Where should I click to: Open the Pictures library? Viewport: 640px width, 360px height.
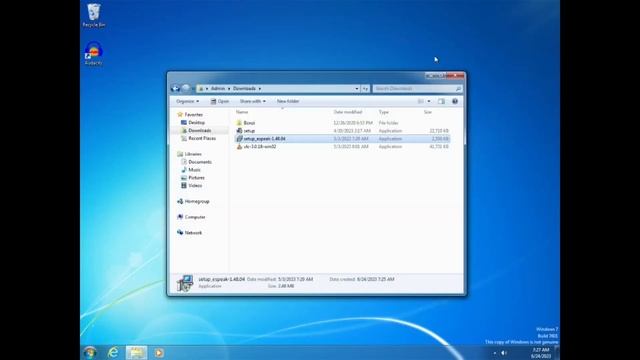(196, 178)
